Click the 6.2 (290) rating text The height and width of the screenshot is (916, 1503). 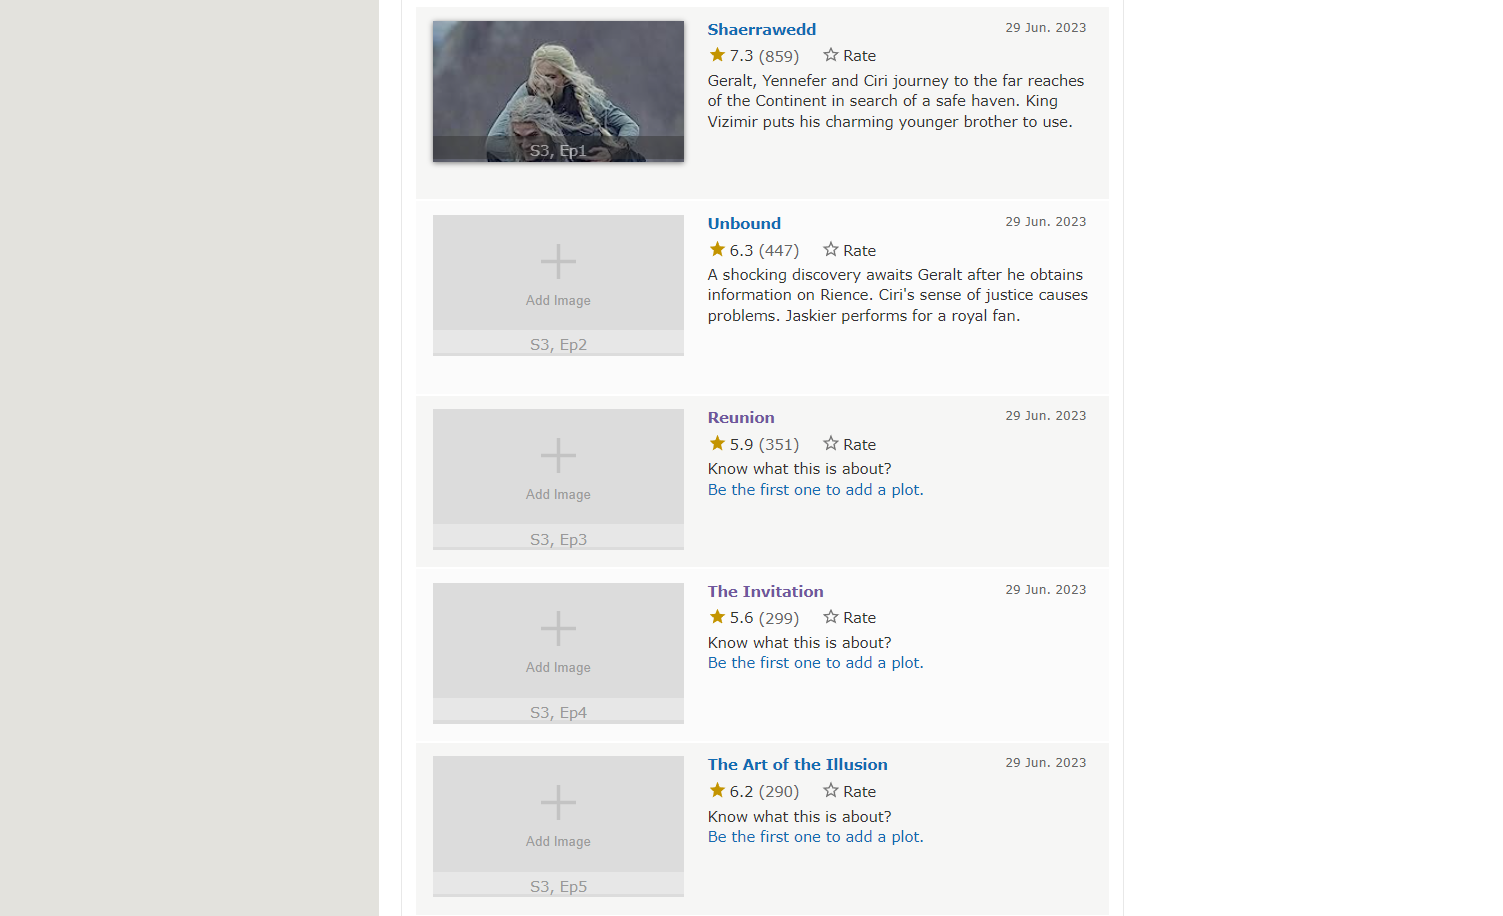[x=764, y=791]
